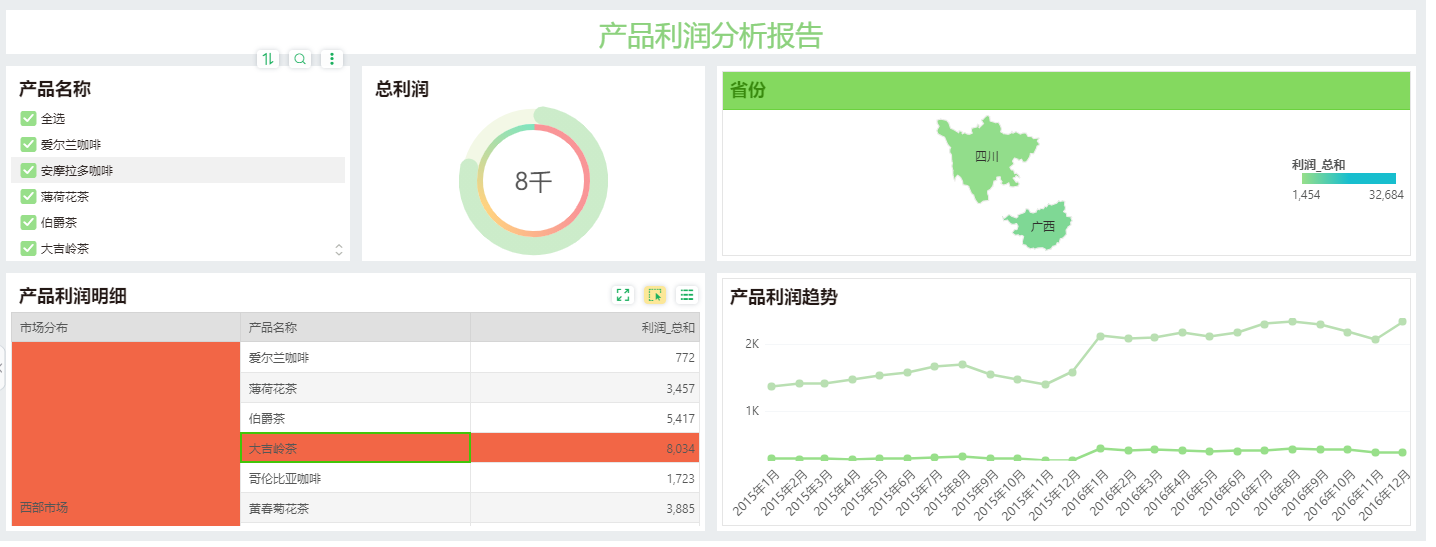Screen dimensions: 1436x547
Task: Click the 市场分布 column header
Action: pyautogui.click(x=125, y=327)
